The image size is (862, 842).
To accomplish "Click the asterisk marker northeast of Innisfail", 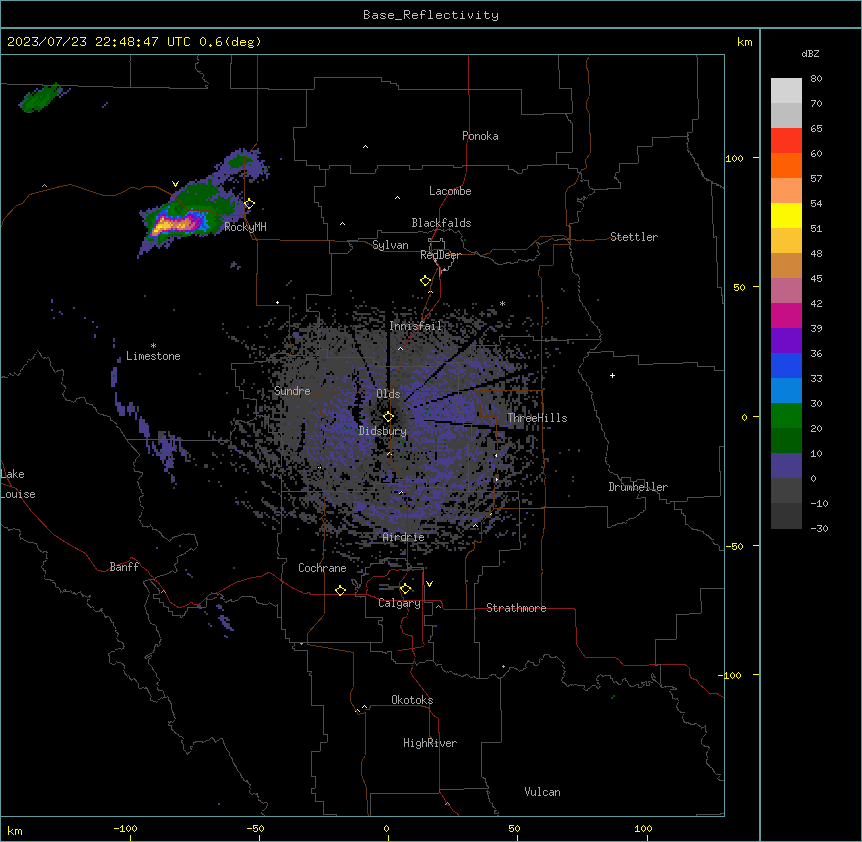I will point(502,303).
